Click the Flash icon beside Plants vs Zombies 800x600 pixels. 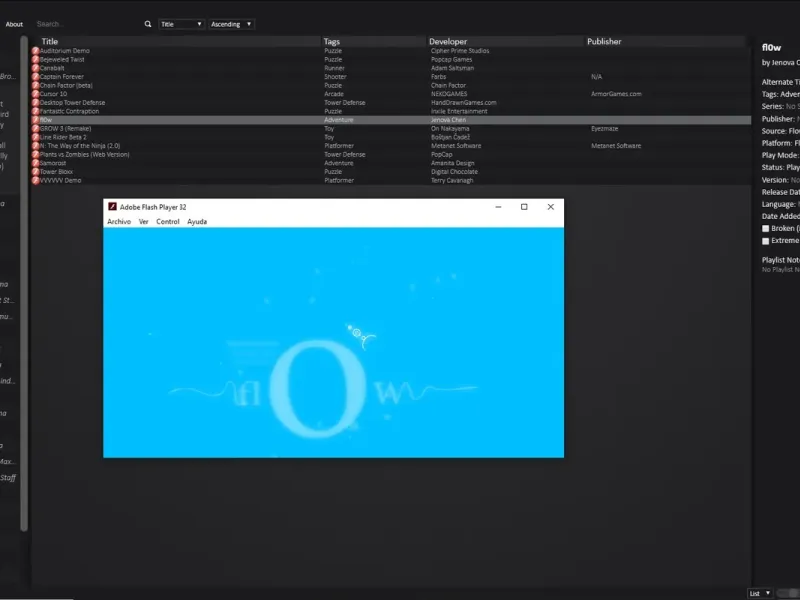(x=35, y=155)
